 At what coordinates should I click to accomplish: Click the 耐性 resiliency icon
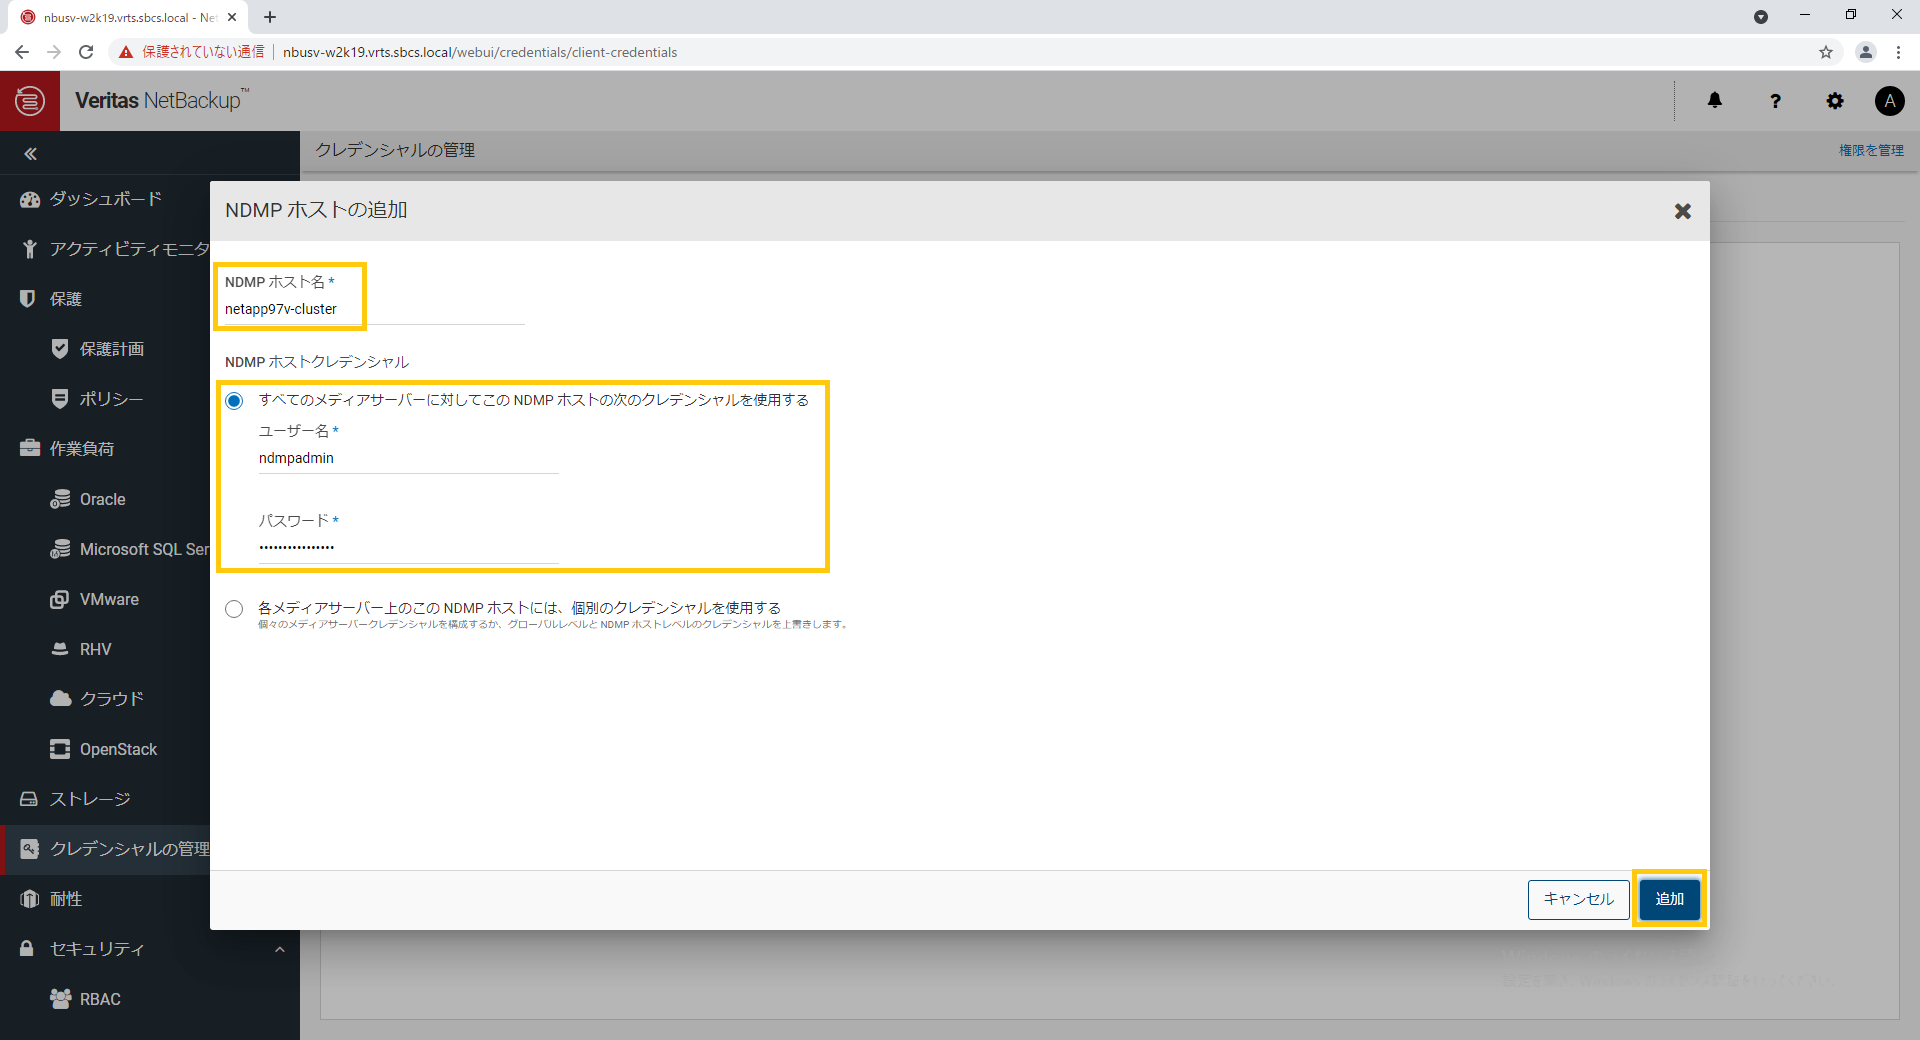point(30,899)
